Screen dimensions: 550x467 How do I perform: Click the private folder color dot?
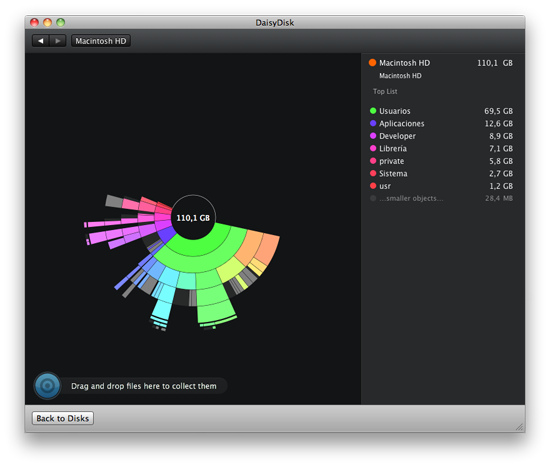[x=373, y=161]
